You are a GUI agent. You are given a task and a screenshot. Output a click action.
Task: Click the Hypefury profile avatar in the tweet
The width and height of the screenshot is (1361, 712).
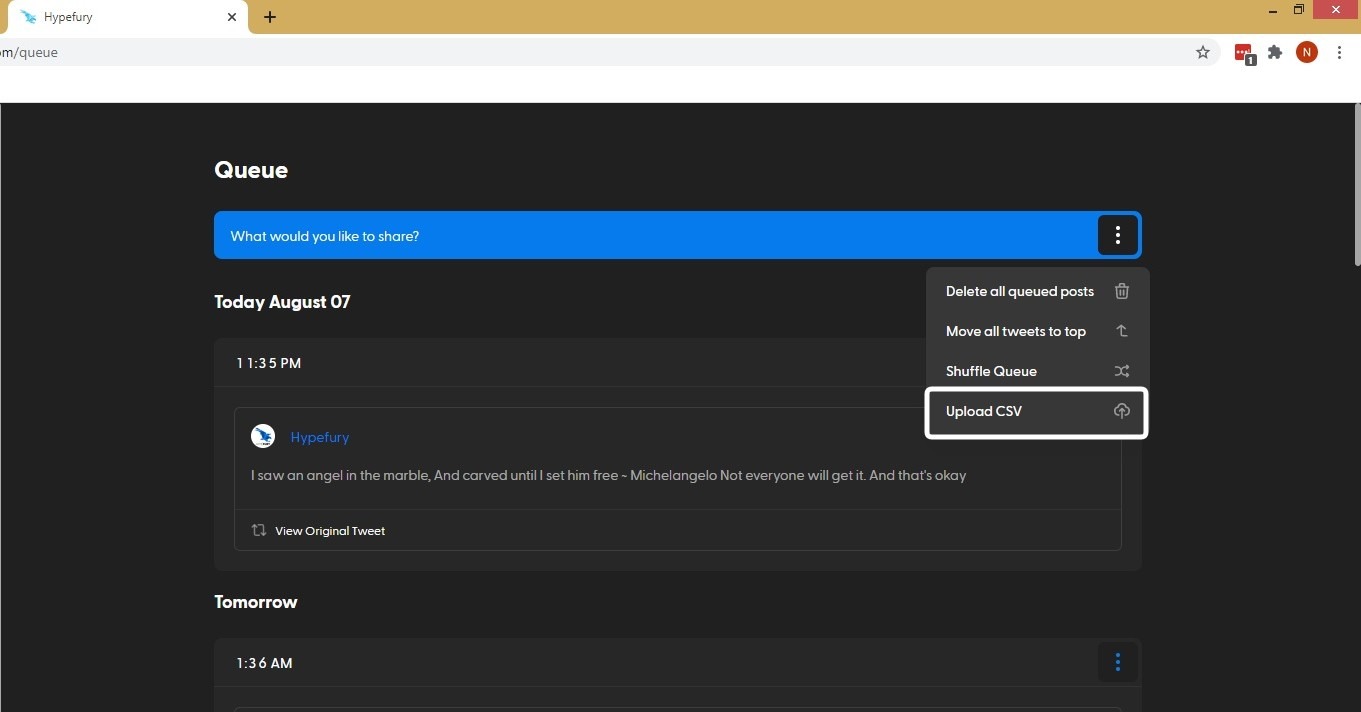(263, 436)
